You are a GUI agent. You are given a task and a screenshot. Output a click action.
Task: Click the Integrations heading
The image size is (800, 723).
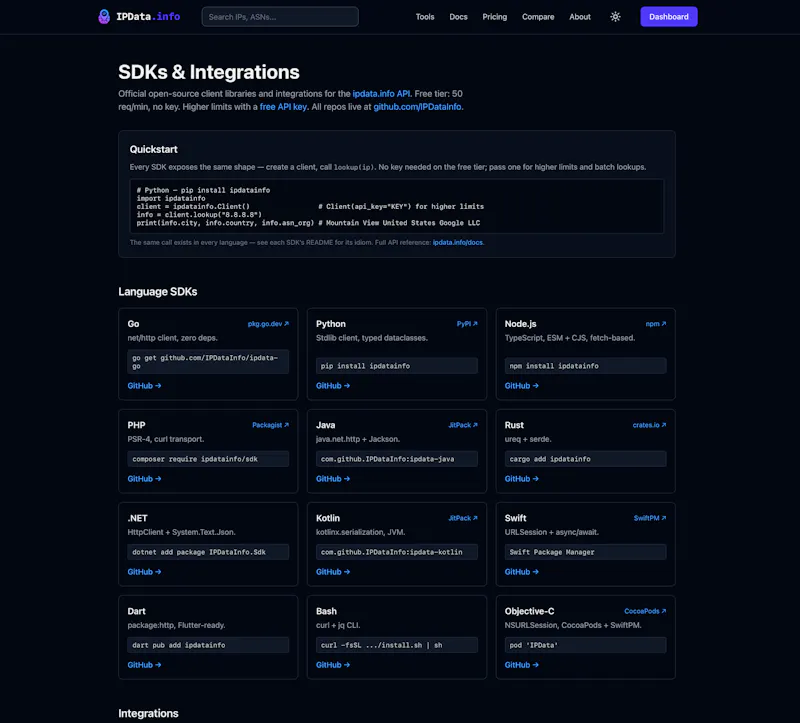click(x=148, y=713)
